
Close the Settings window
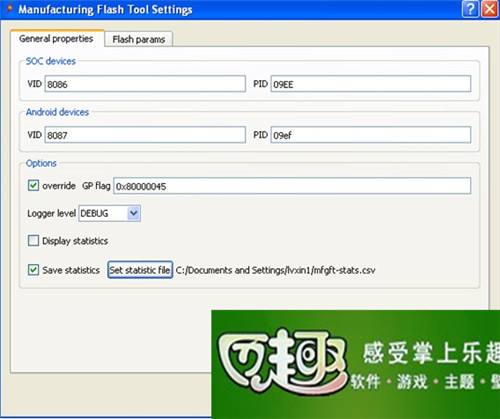point(490,9)
